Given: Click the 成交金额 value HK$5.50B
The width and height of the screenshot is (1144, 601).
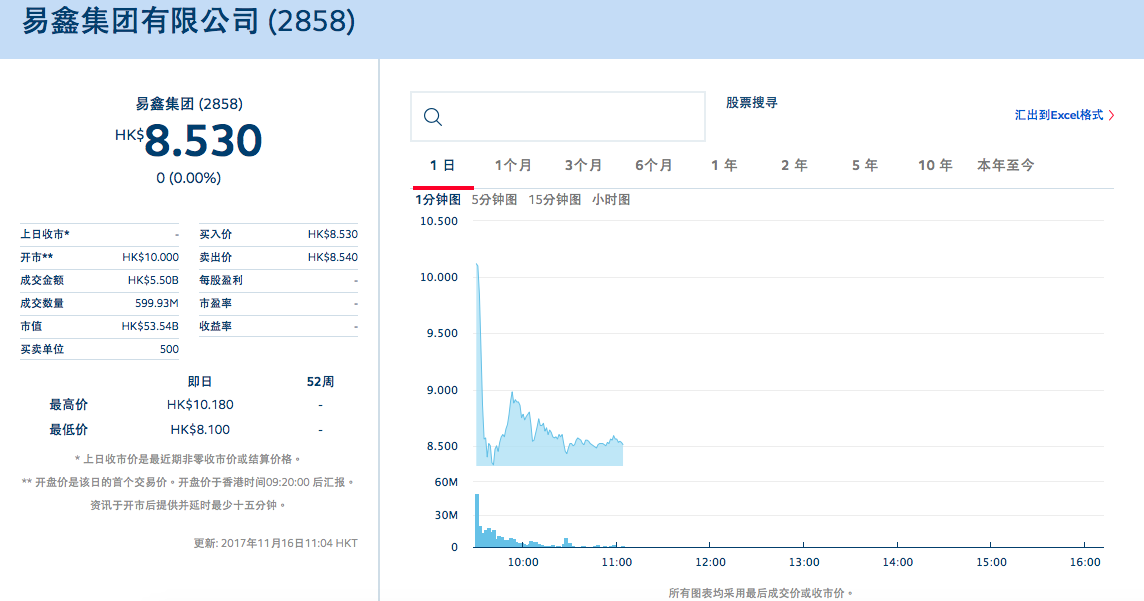Looking at the screenshot, I should pyautogui.click(x=153, y=280).
